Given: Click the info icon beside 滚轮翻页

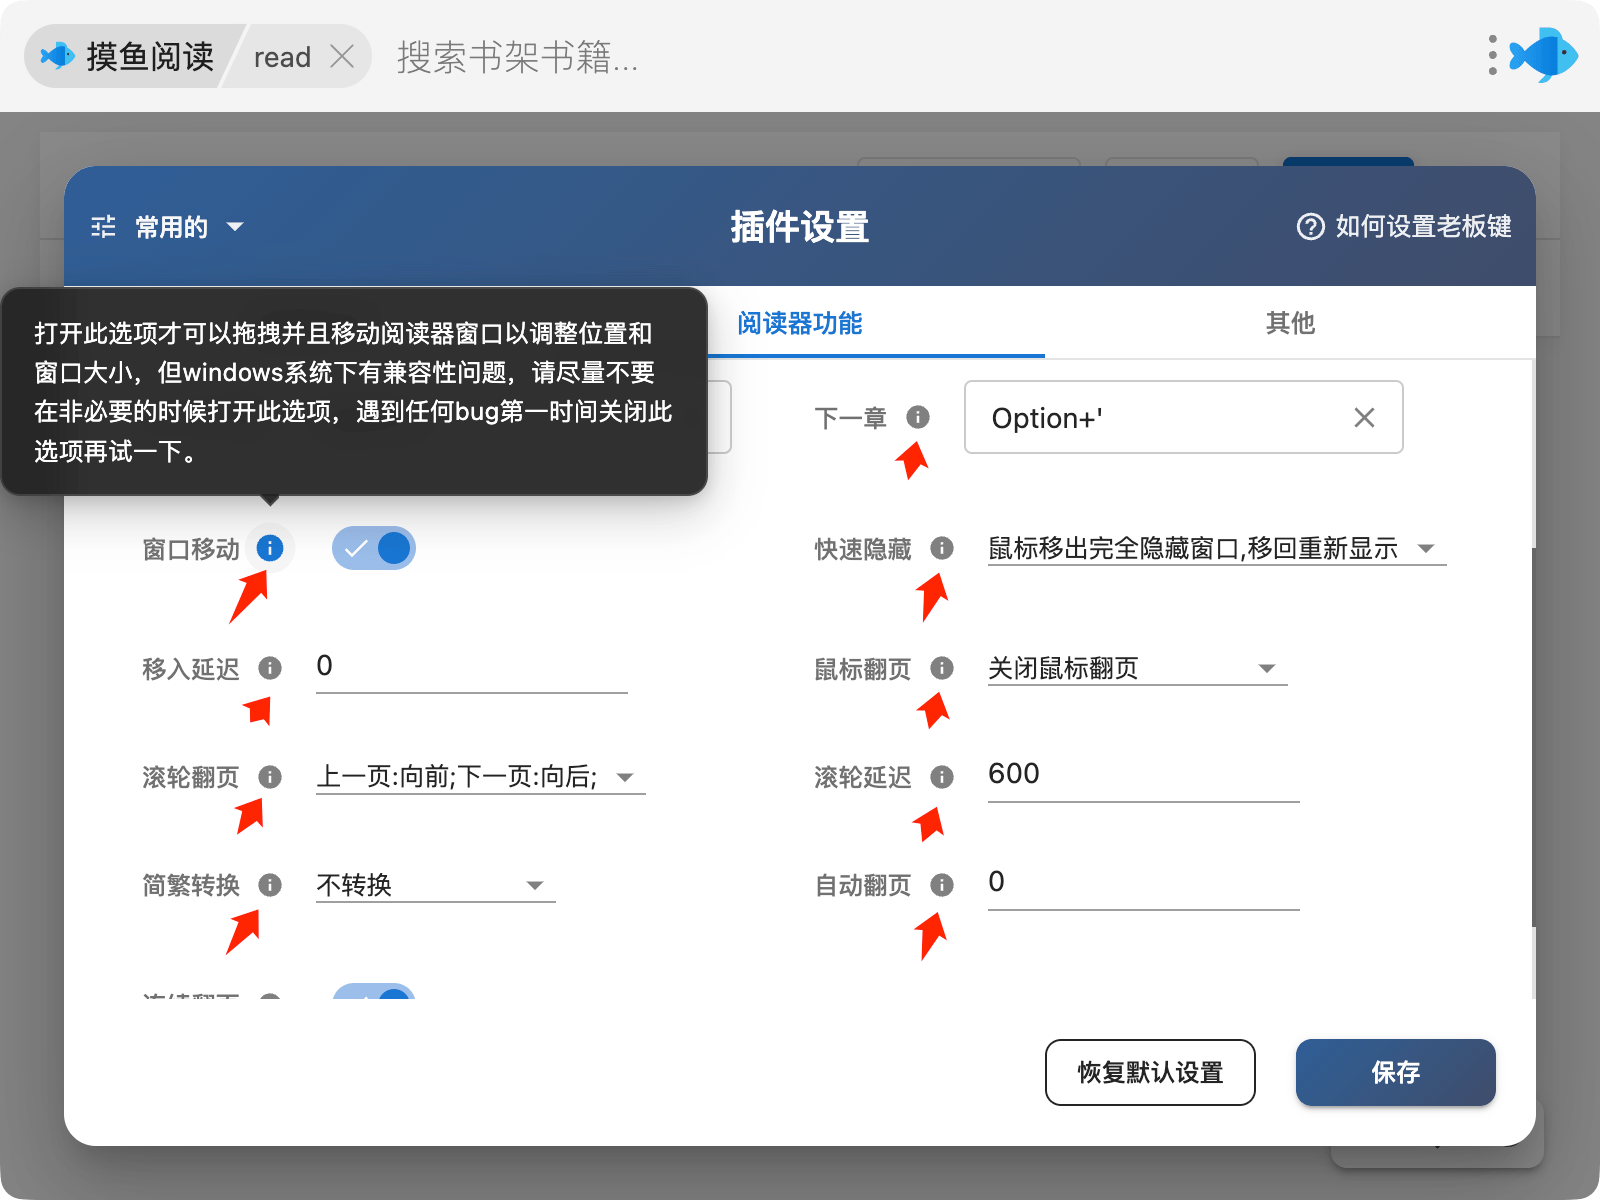Looking at the screenshot, I should (x=270, y=776).
